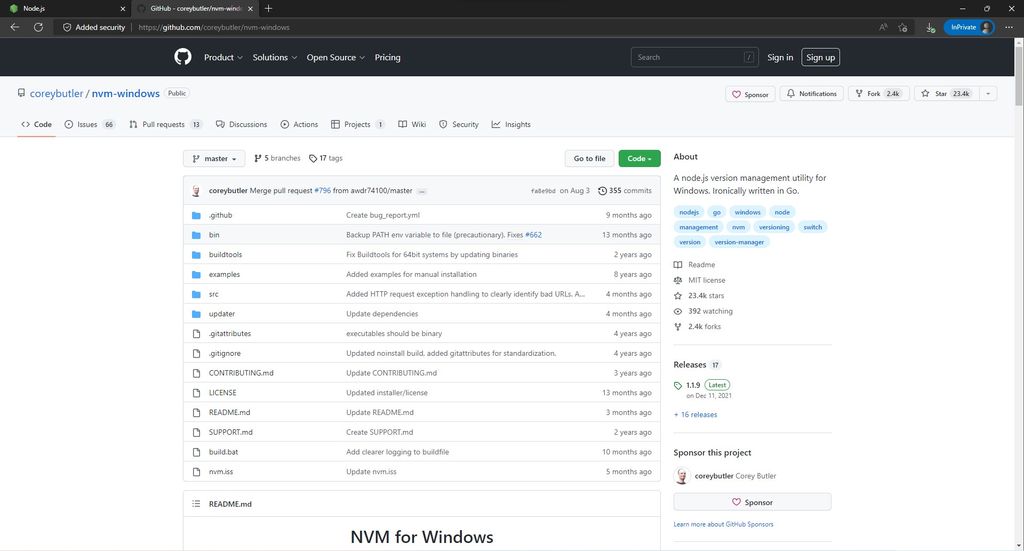Open the browser settings ellipsis menu
The height and width of the screenshot is (551, 1024).
(1009, 27)
